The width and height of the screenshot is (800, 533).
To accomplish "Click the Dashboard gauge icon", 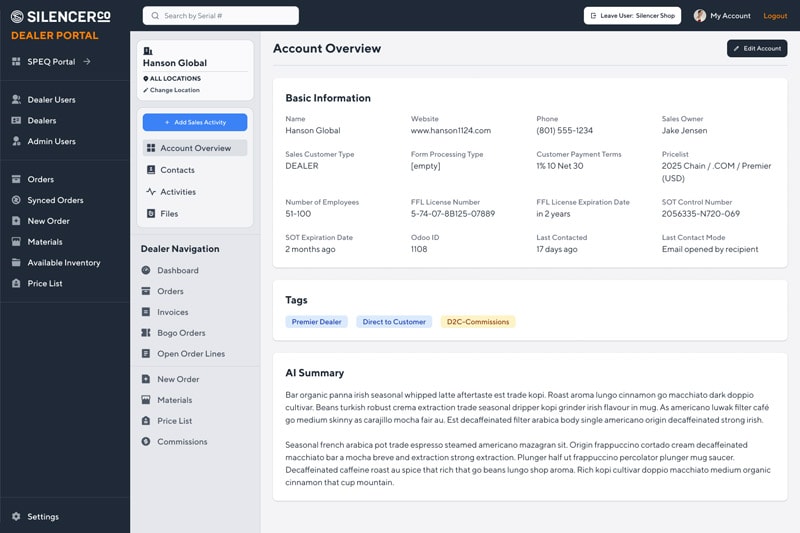I will pyautogui.click(x=146, y=271).
